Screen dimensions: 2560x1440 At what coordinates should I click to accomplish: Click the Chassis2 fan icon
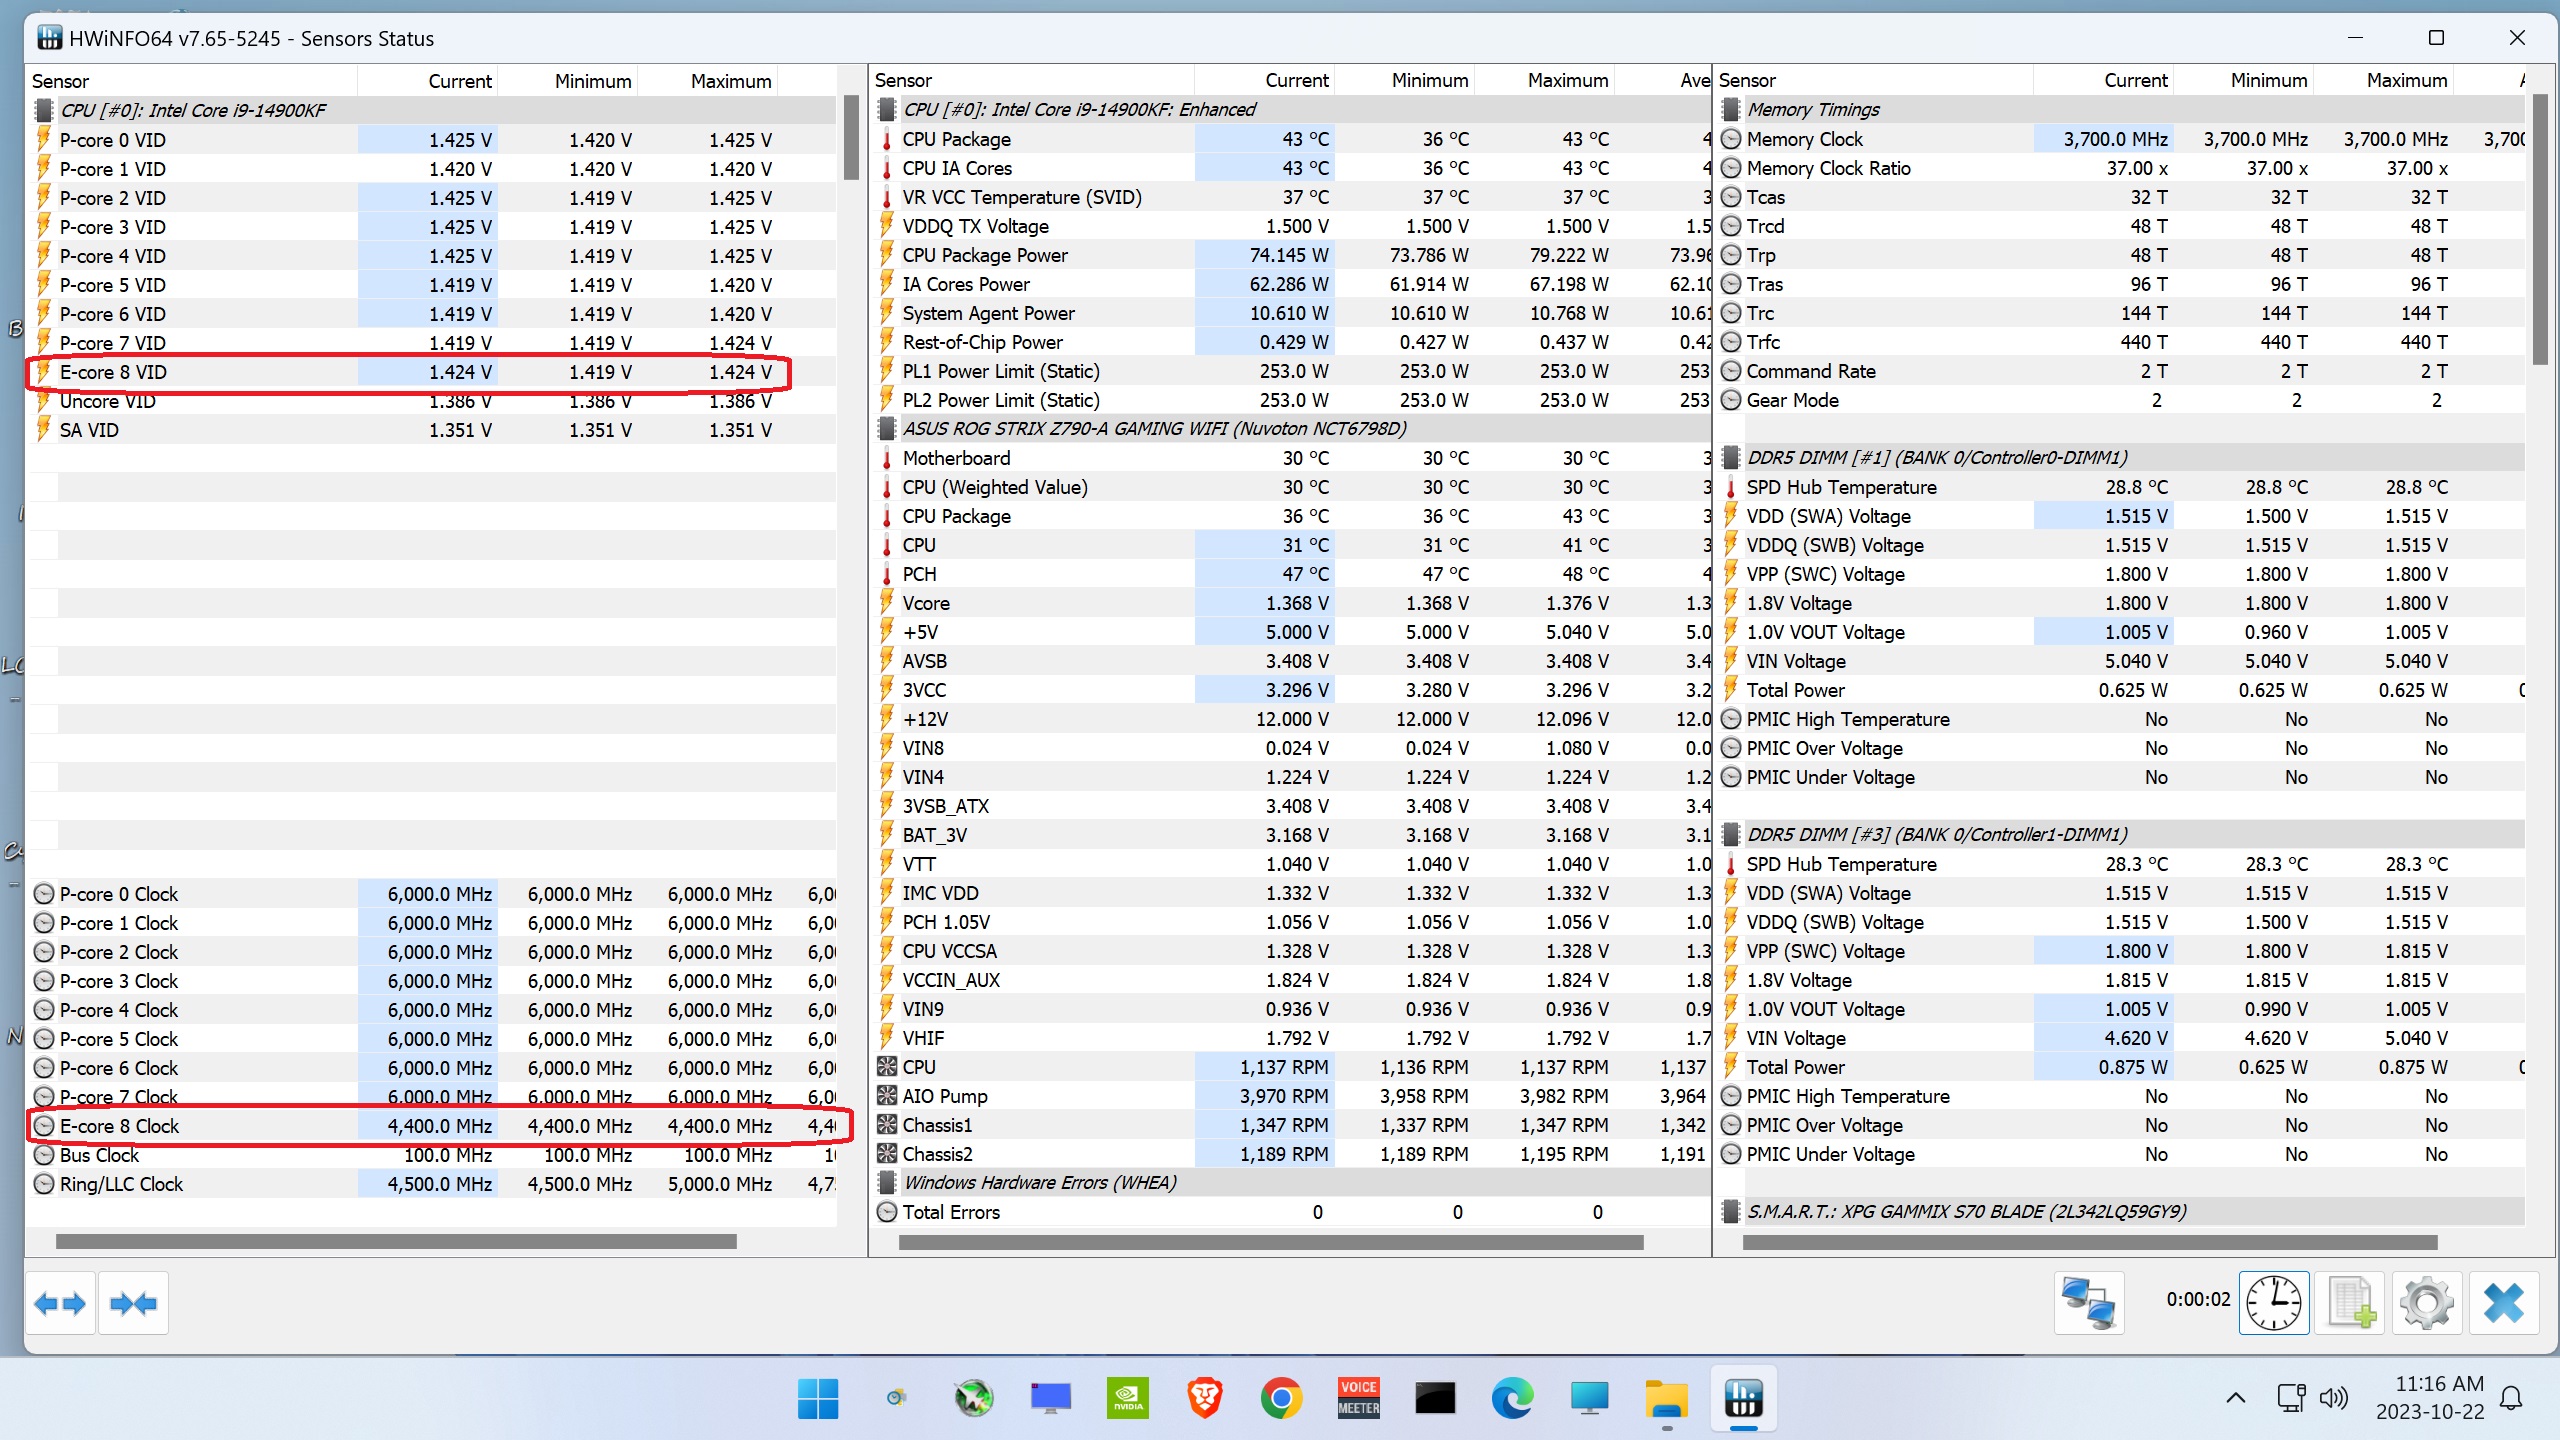click(887, 1154)
